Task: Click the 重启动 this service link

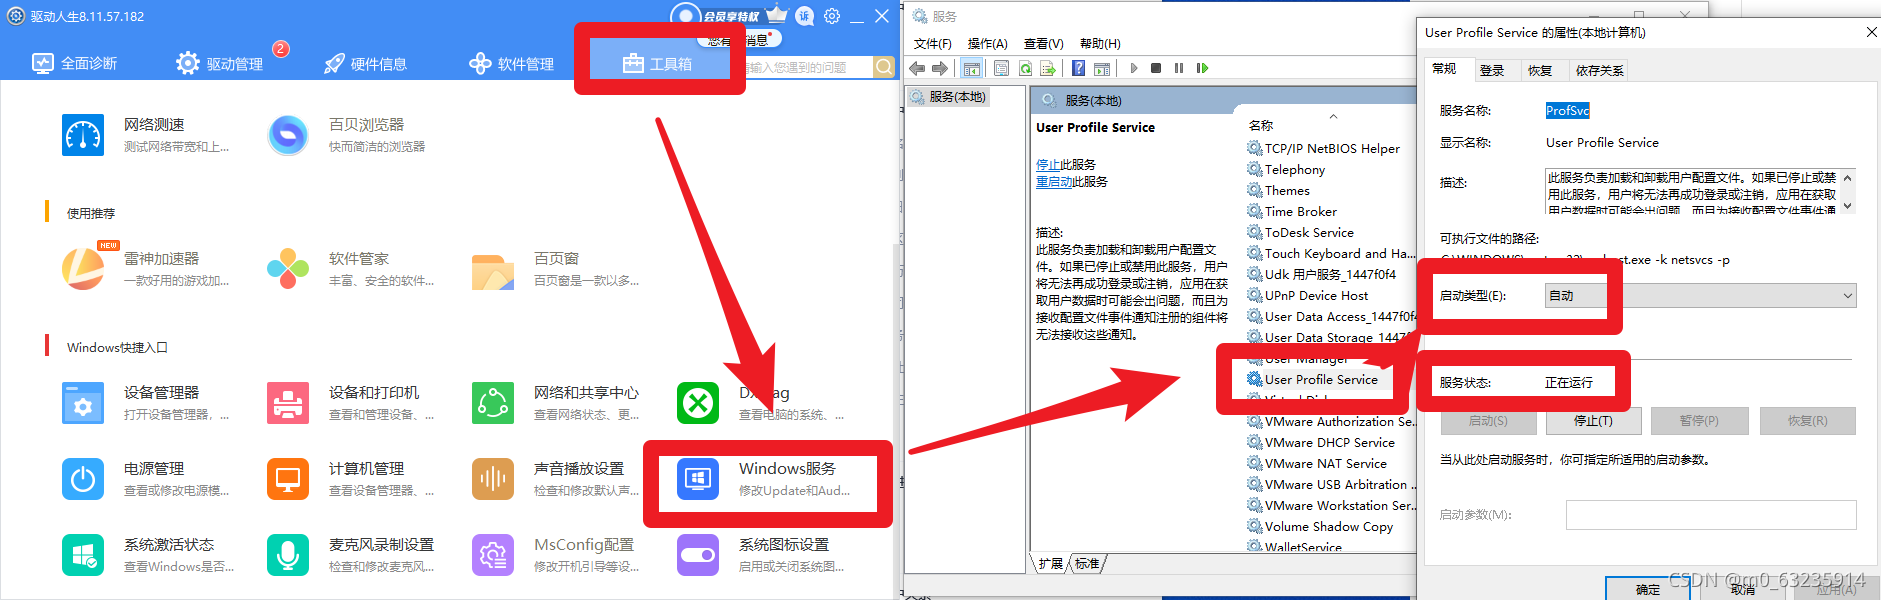Action: (x=1052, y=181)
